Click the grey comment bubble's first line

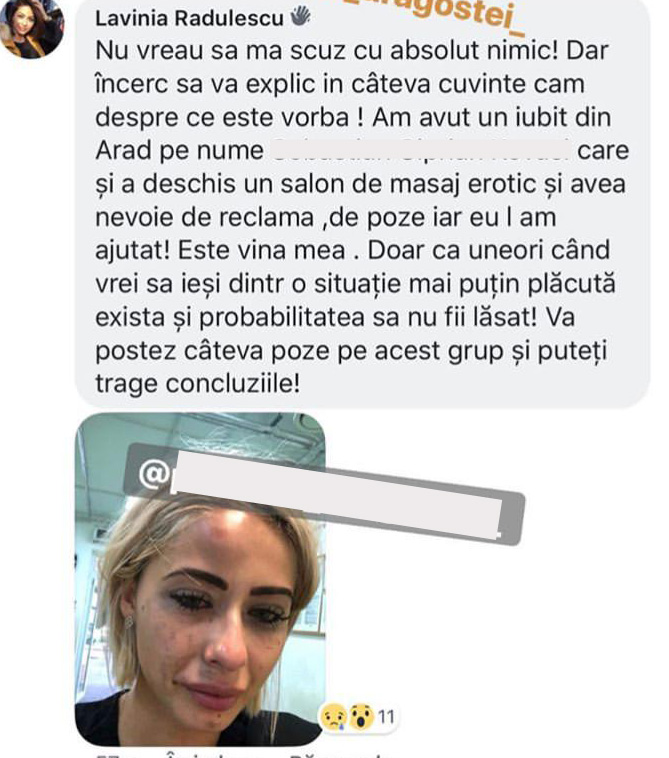pos(351,50)
